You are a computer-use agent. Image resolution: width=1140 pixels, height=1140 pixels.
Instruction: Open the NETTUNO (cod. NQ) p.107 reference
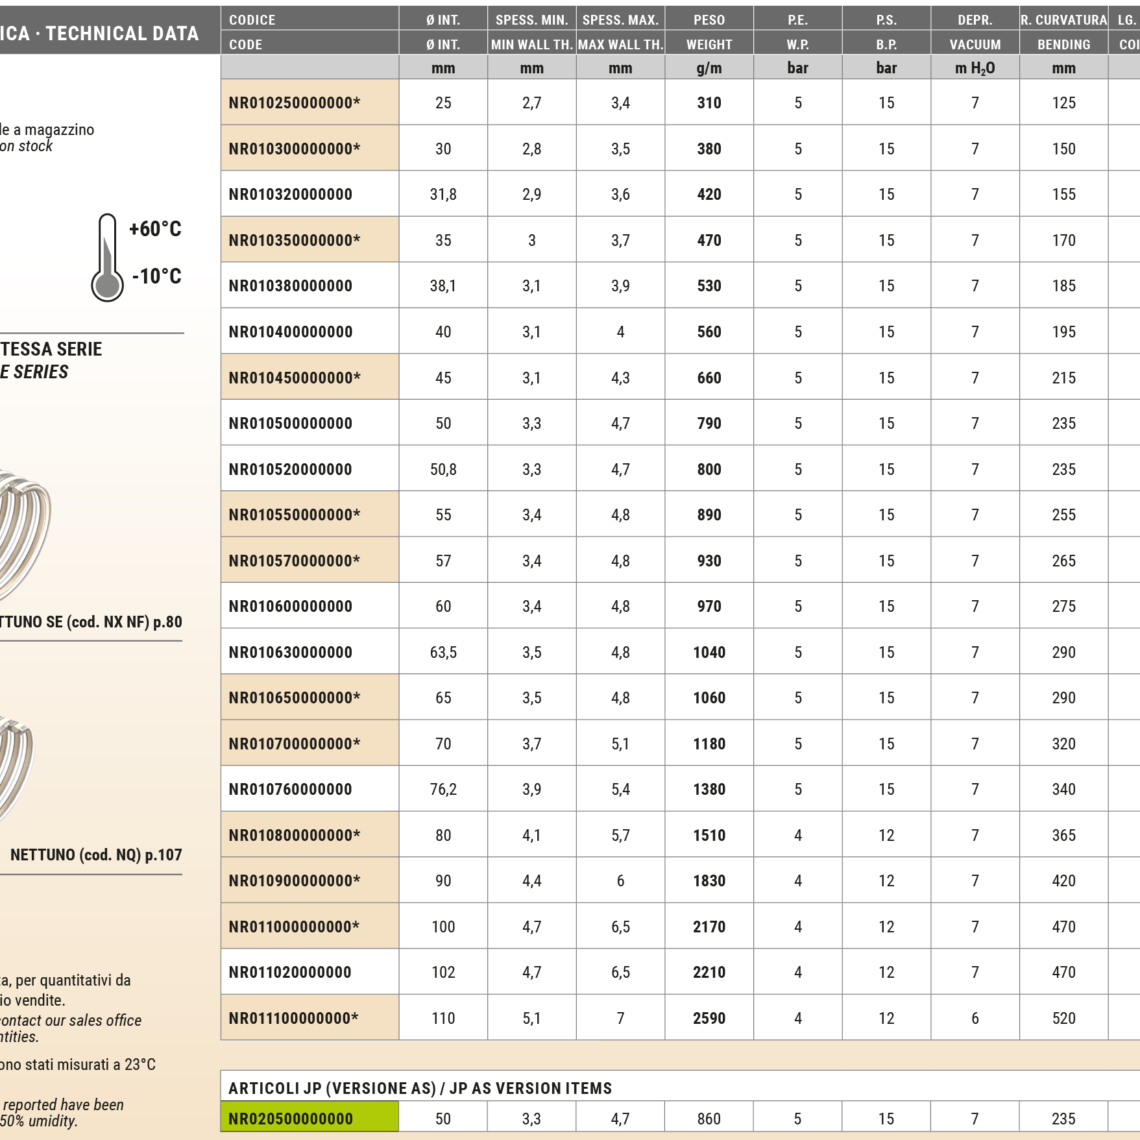(x=96, y=855)
